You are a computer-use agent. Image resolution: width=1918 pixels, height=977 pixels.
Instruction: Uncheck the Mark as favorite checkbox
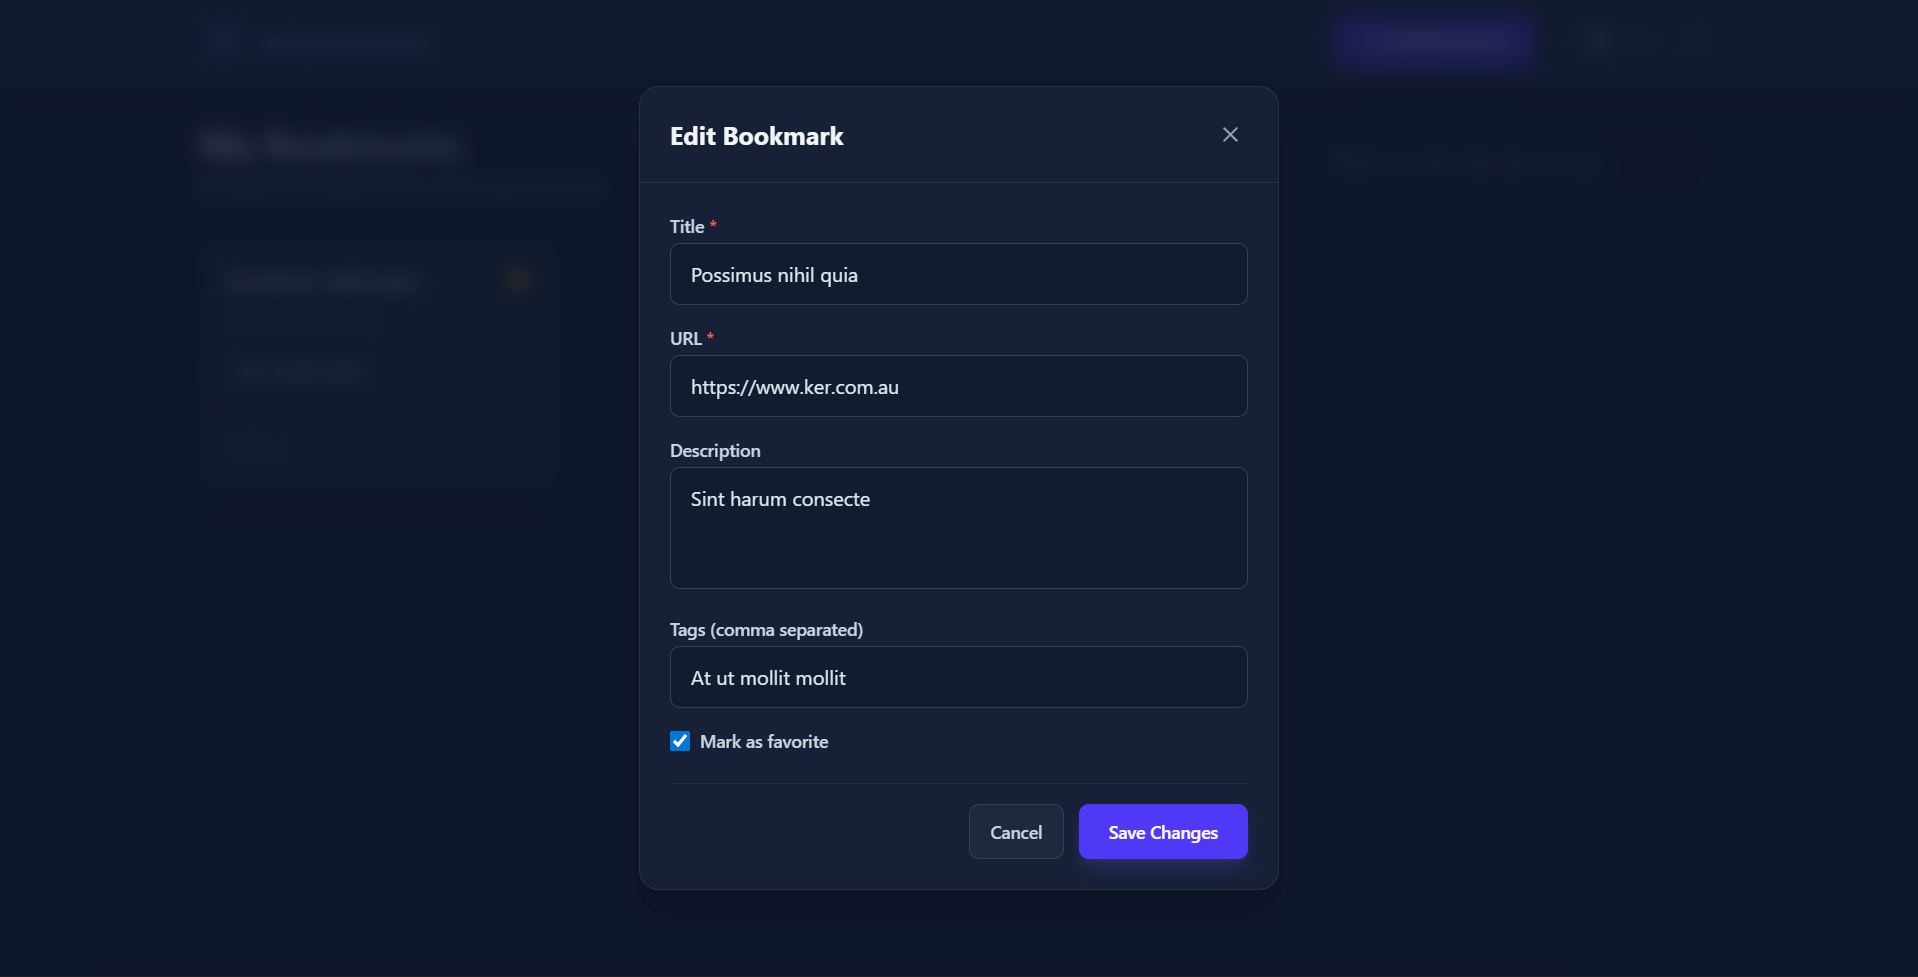coord(680,741)
